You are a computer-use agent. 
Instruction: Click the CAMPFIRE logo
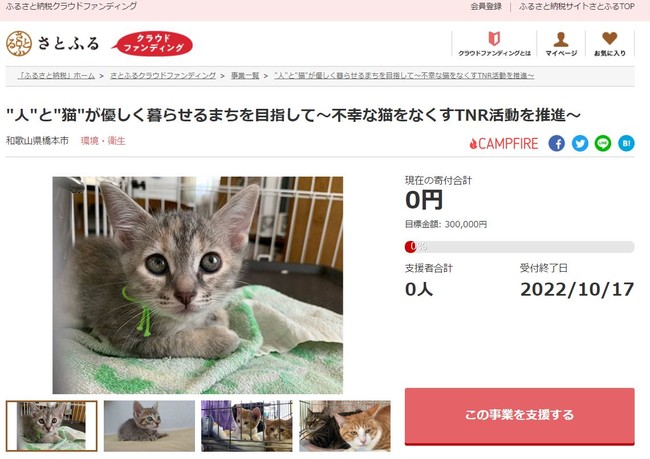pos(504,144)
